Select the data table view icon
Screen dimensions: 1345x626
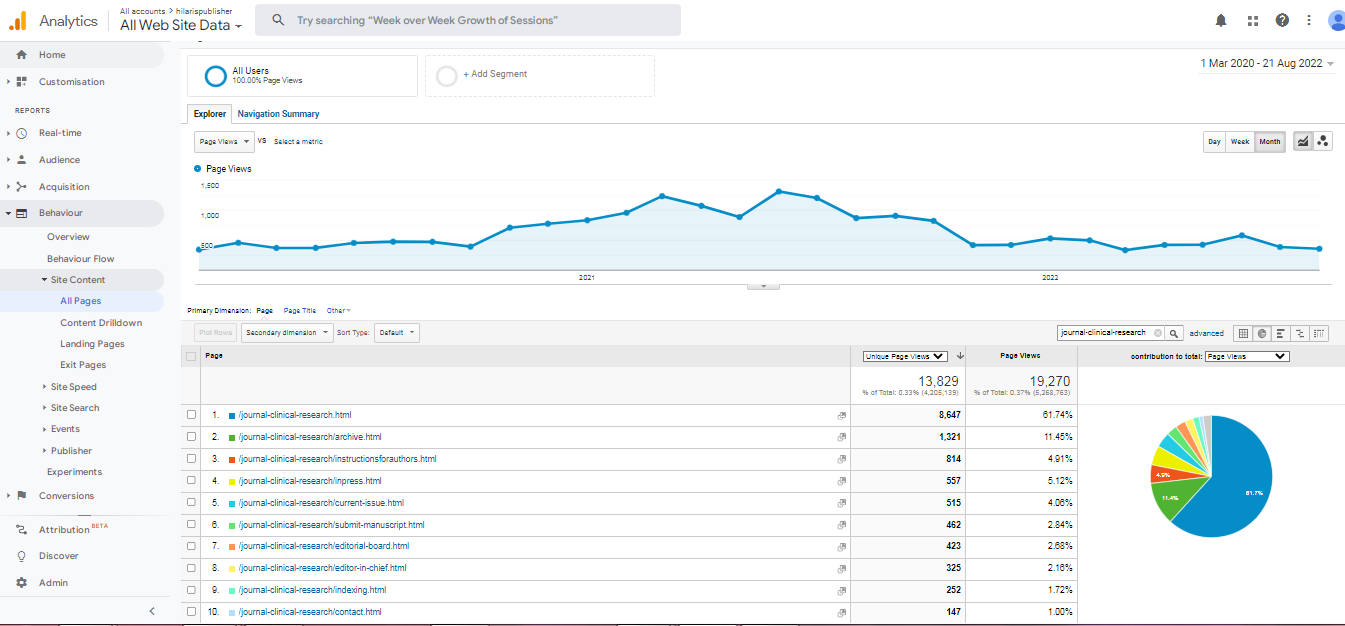[x=1243, y=333]
